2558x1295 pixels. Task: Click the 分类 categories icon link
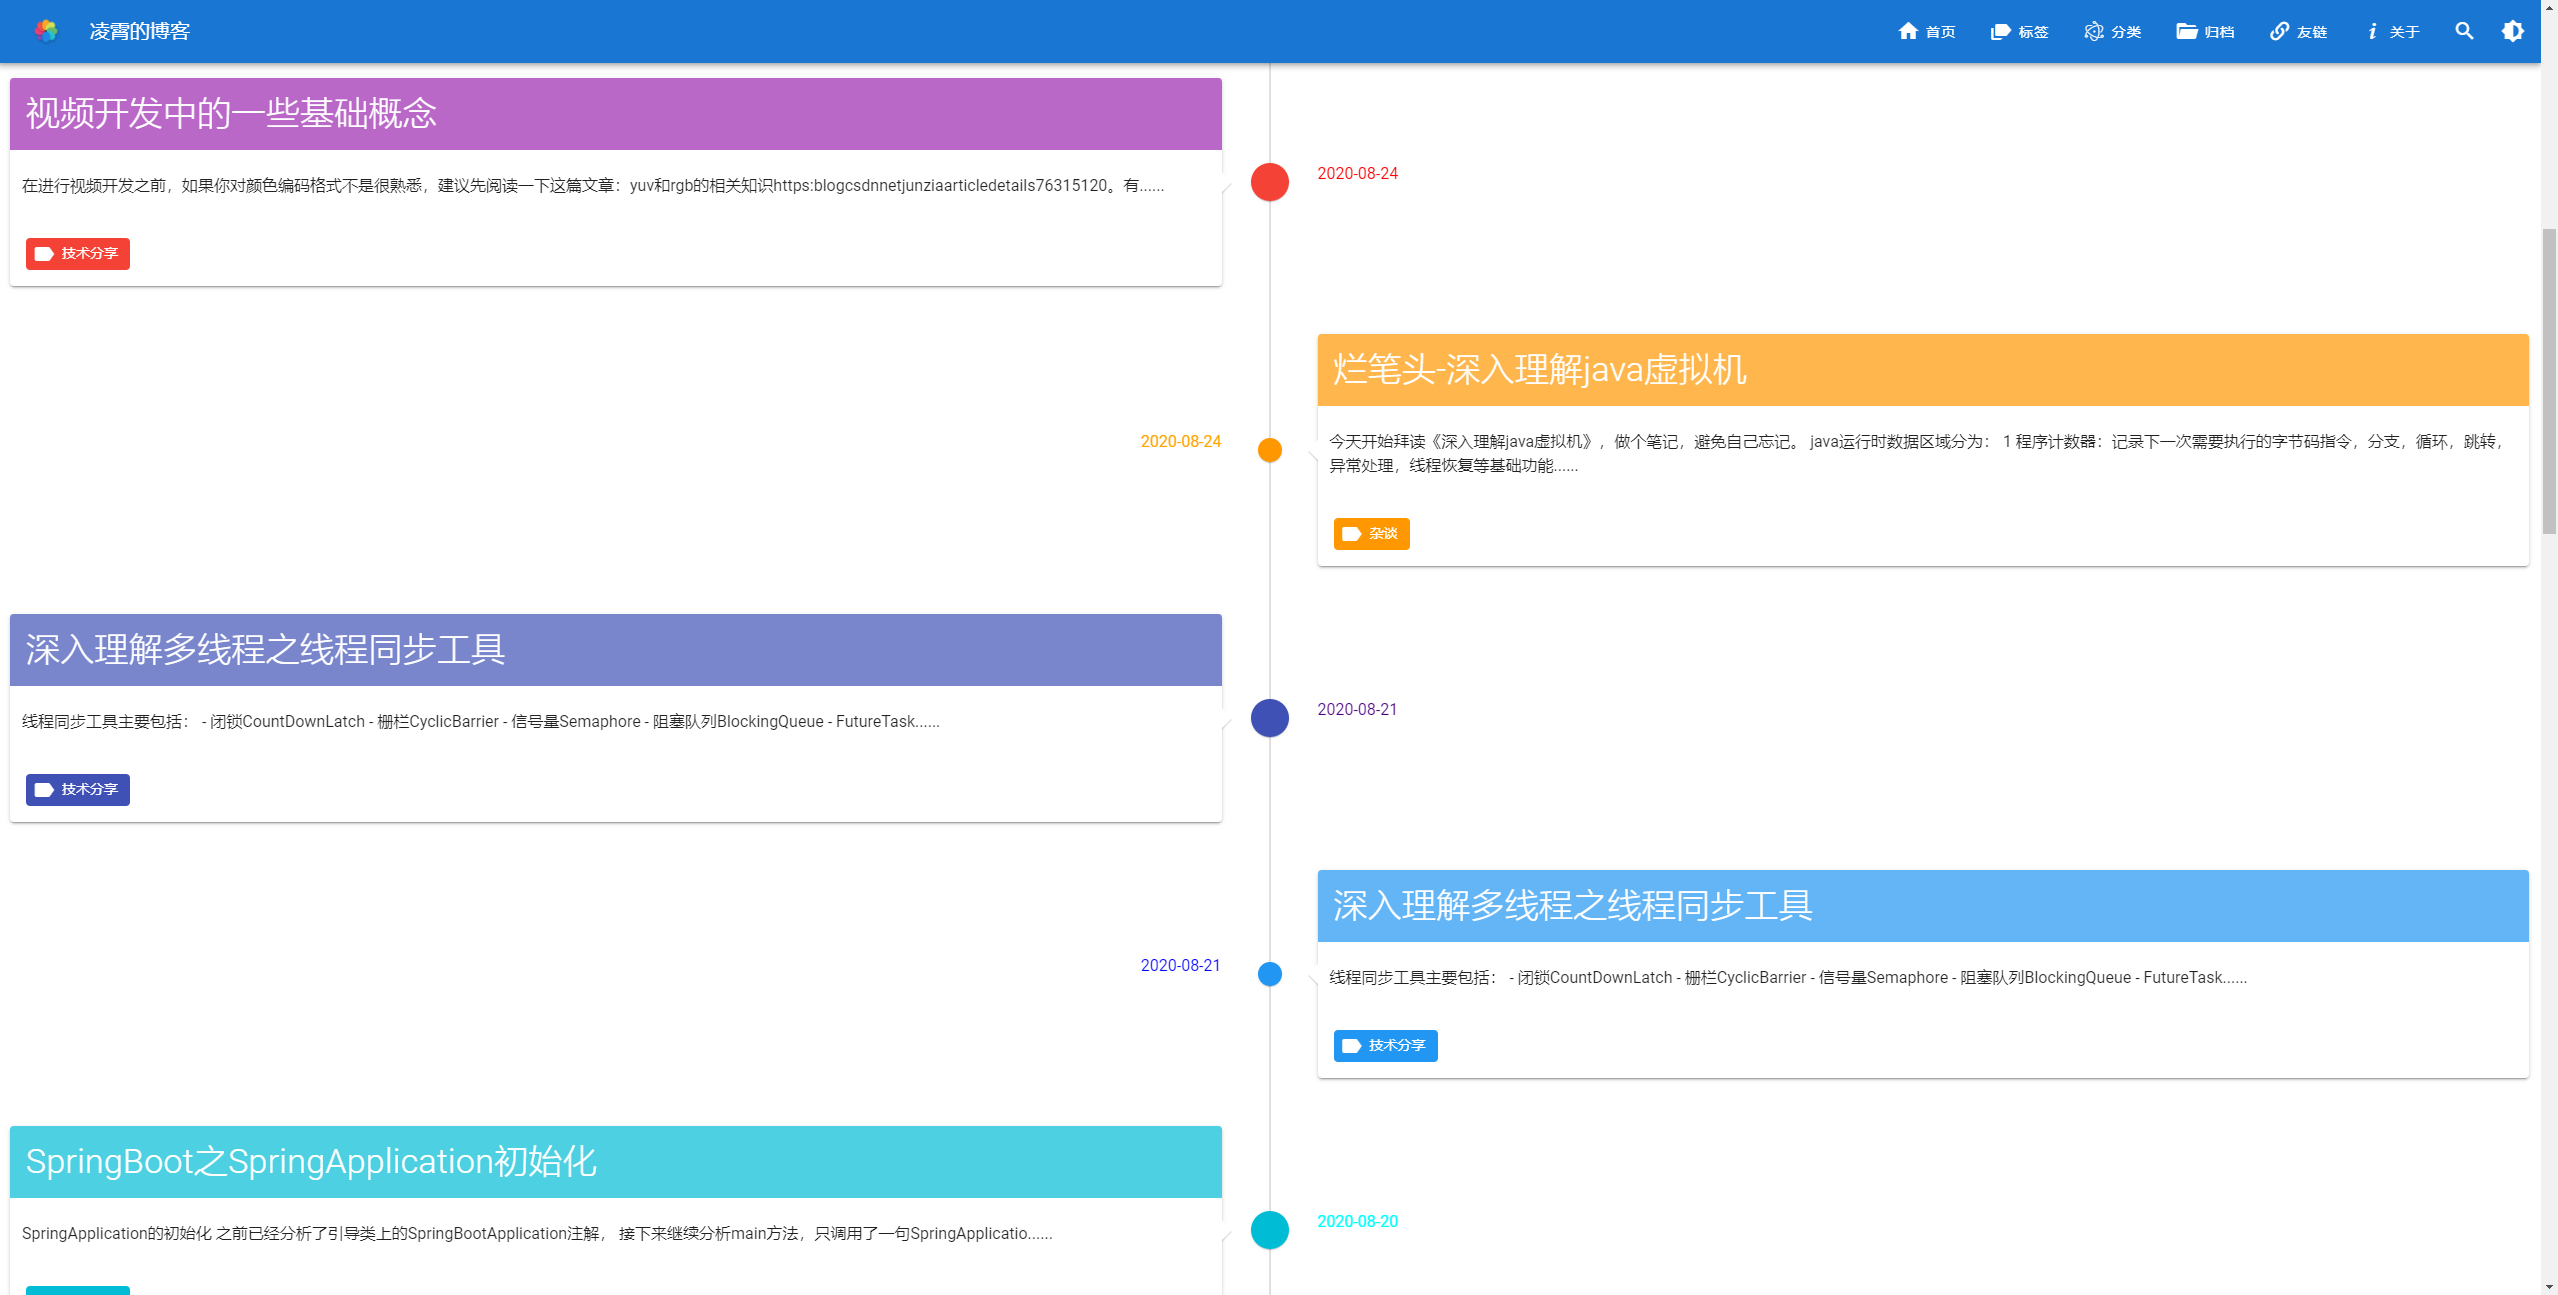2094,31
